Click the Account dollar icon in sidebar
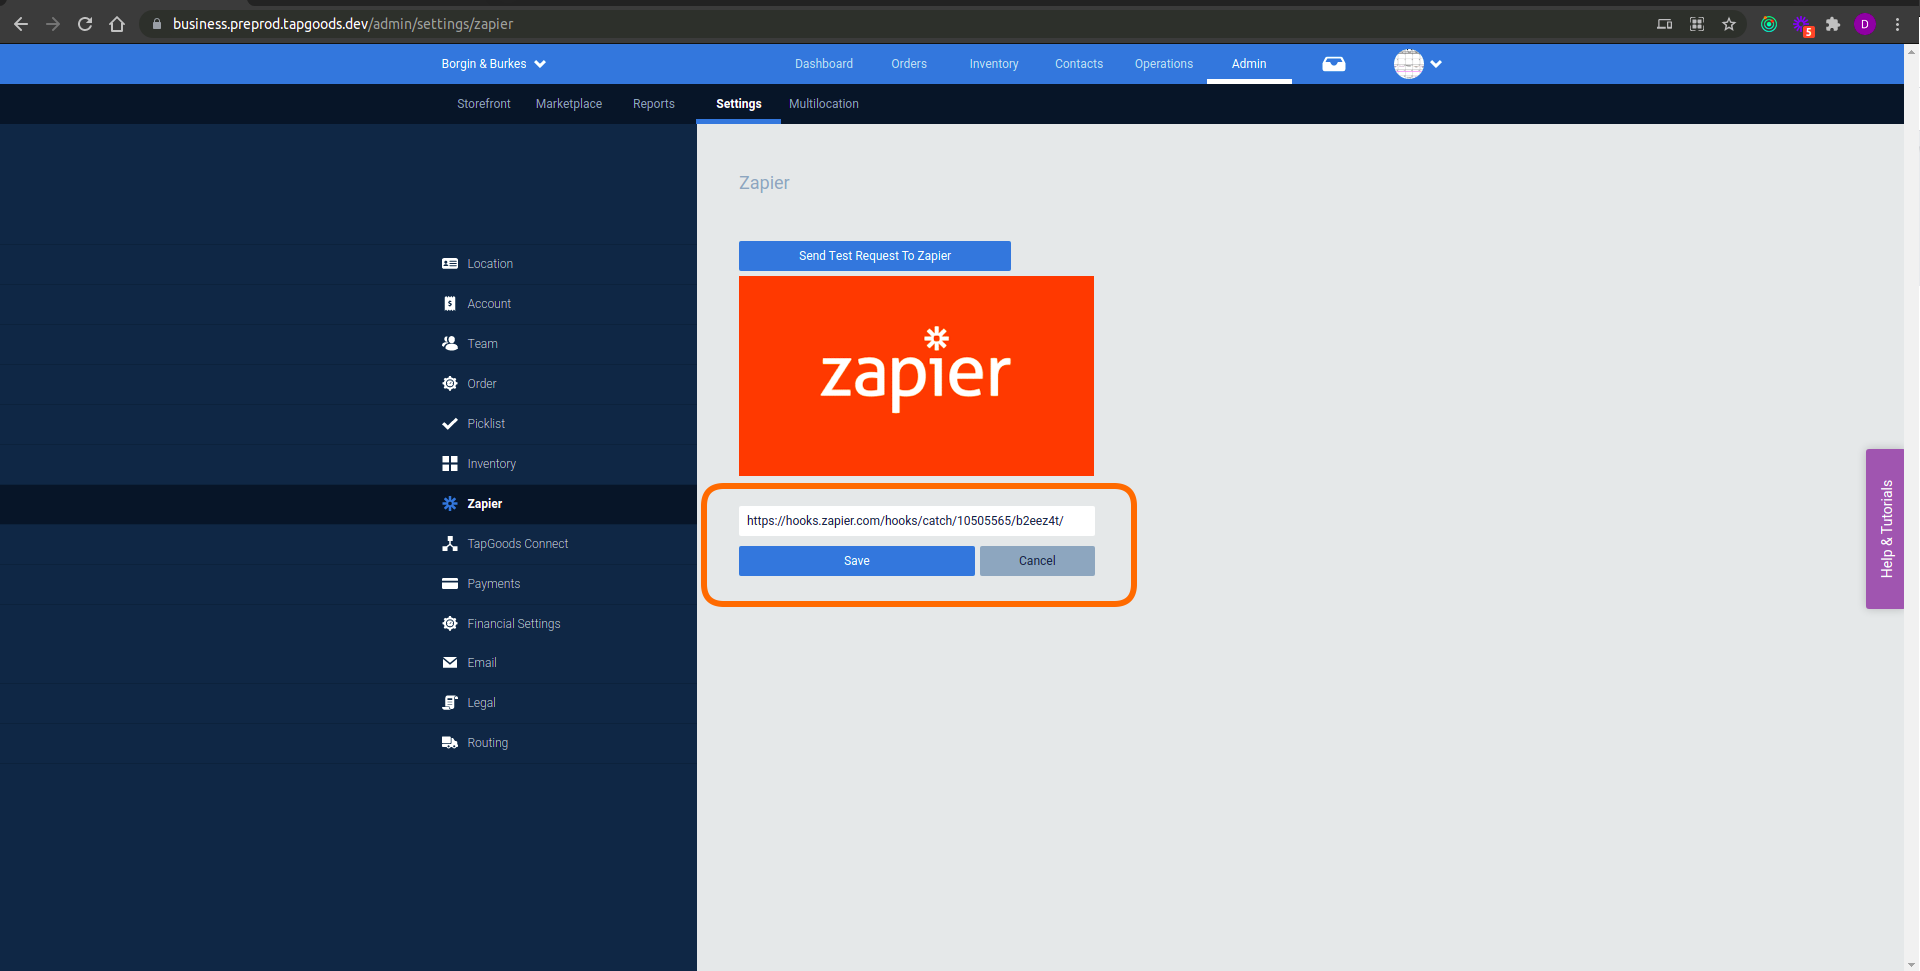The height and width of the screenshot is (971, 1920). [x=450, y=304]
